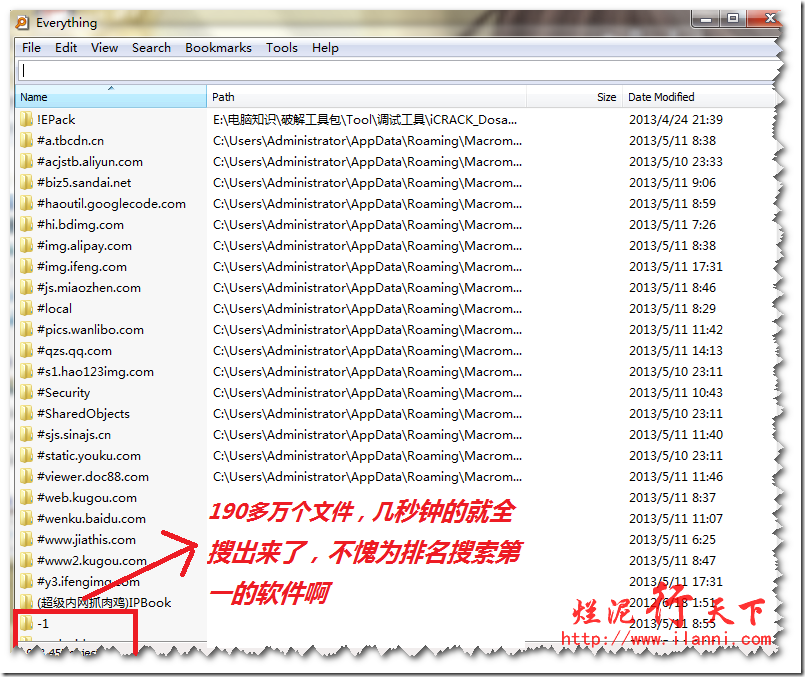The width and height of the screenshot is (805, 677).
Task: Select the (超级内网抓肉鸡)IPBook folder icon
Action: 26,603
